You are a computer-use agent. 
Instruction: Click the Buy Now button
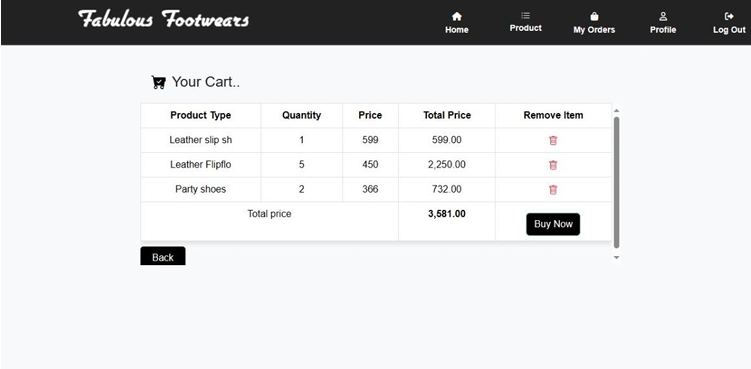coord(553,224)
